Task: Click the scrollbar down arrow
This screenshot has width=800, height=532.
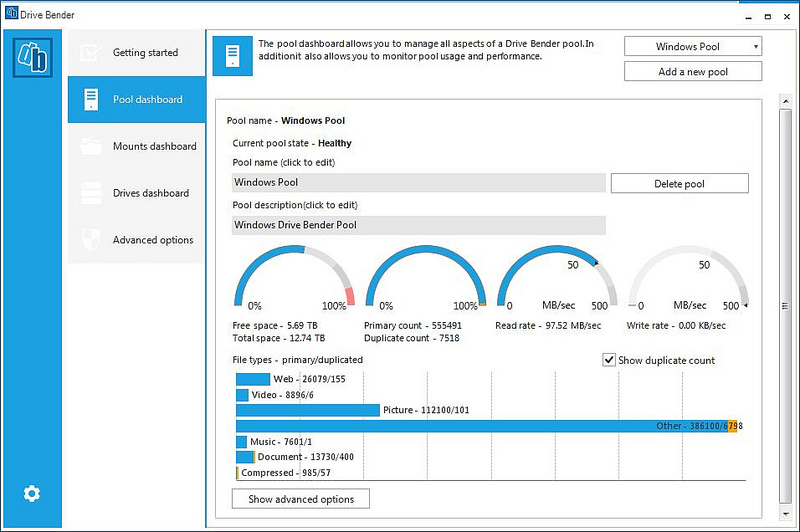Action: (786, 513)
